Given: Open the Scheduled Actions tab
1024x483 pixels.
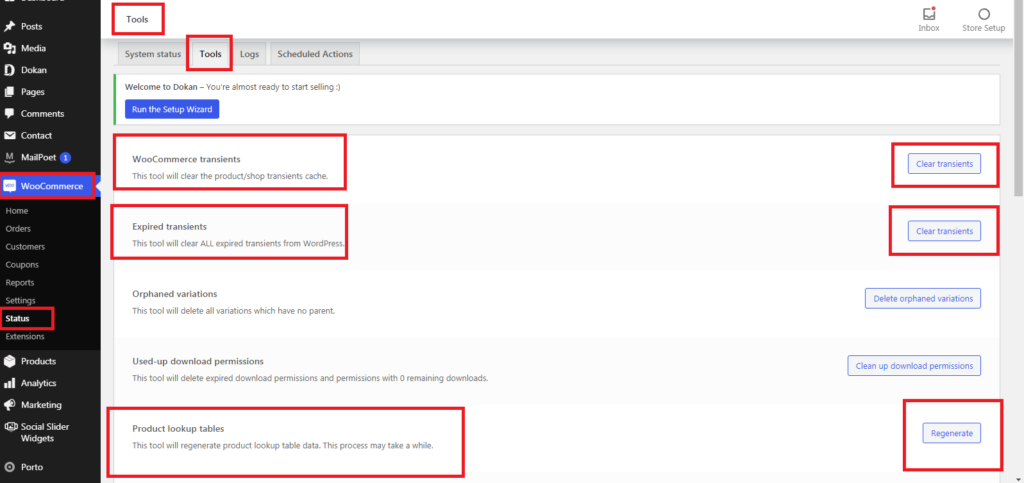Looking at the screenshot, I should [314, 54].
